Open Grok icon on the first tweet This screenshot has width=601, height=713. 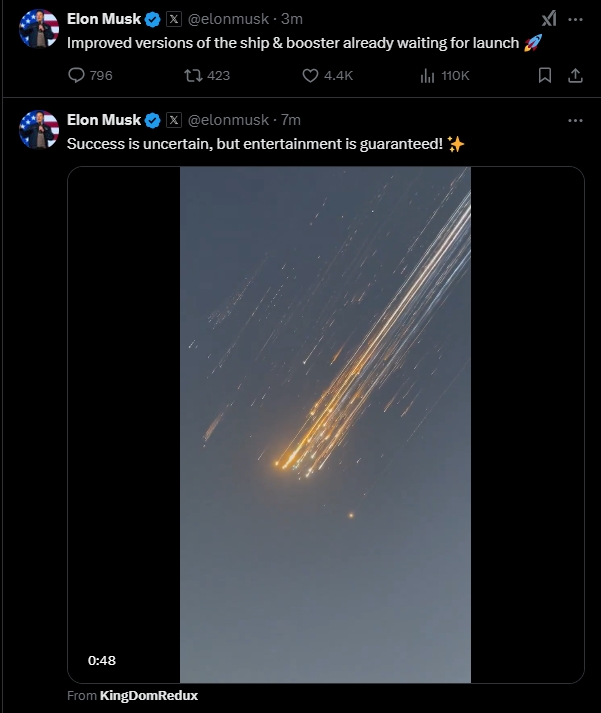549,19
